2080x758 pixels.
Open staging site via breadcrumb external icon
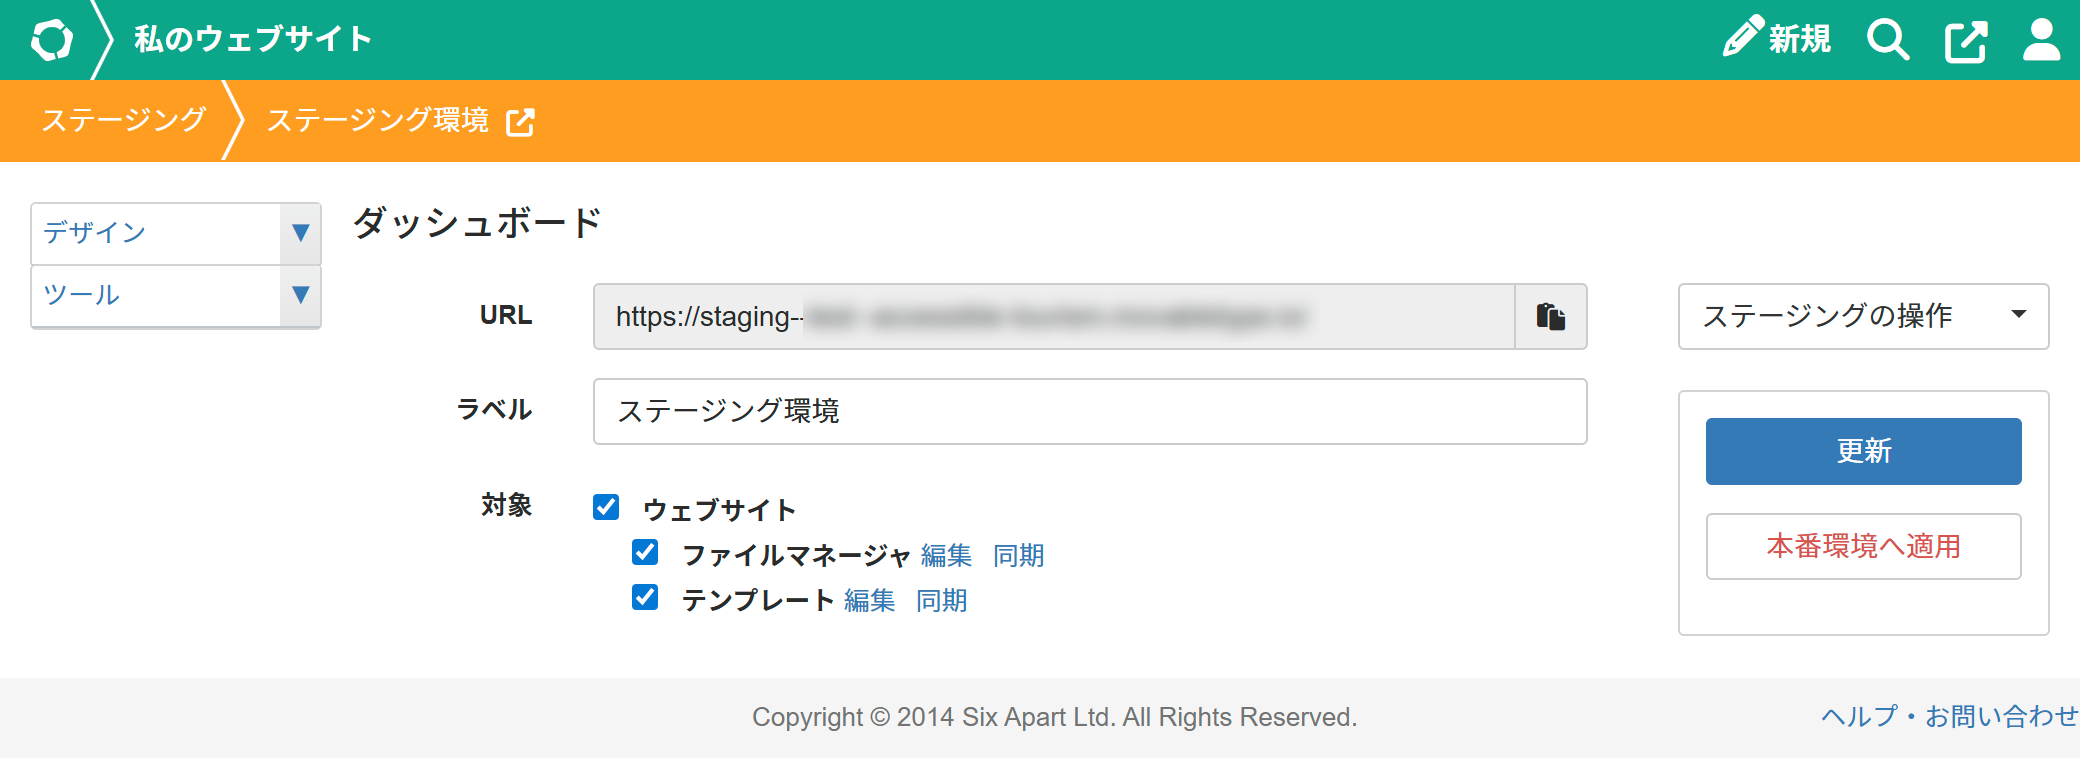[x=520, y=122]
